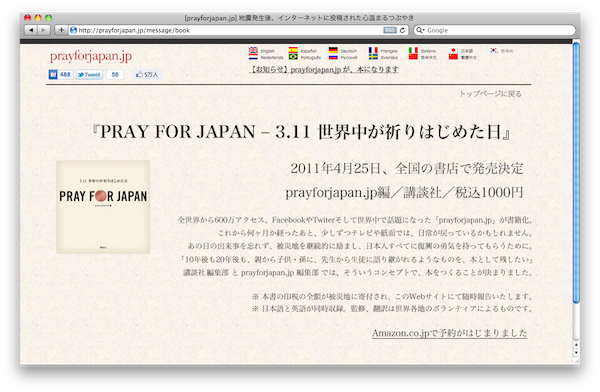Switch language to Deutsch link
Image resolution: width=600 pixels, height=392 pixels.
(349, 51)
